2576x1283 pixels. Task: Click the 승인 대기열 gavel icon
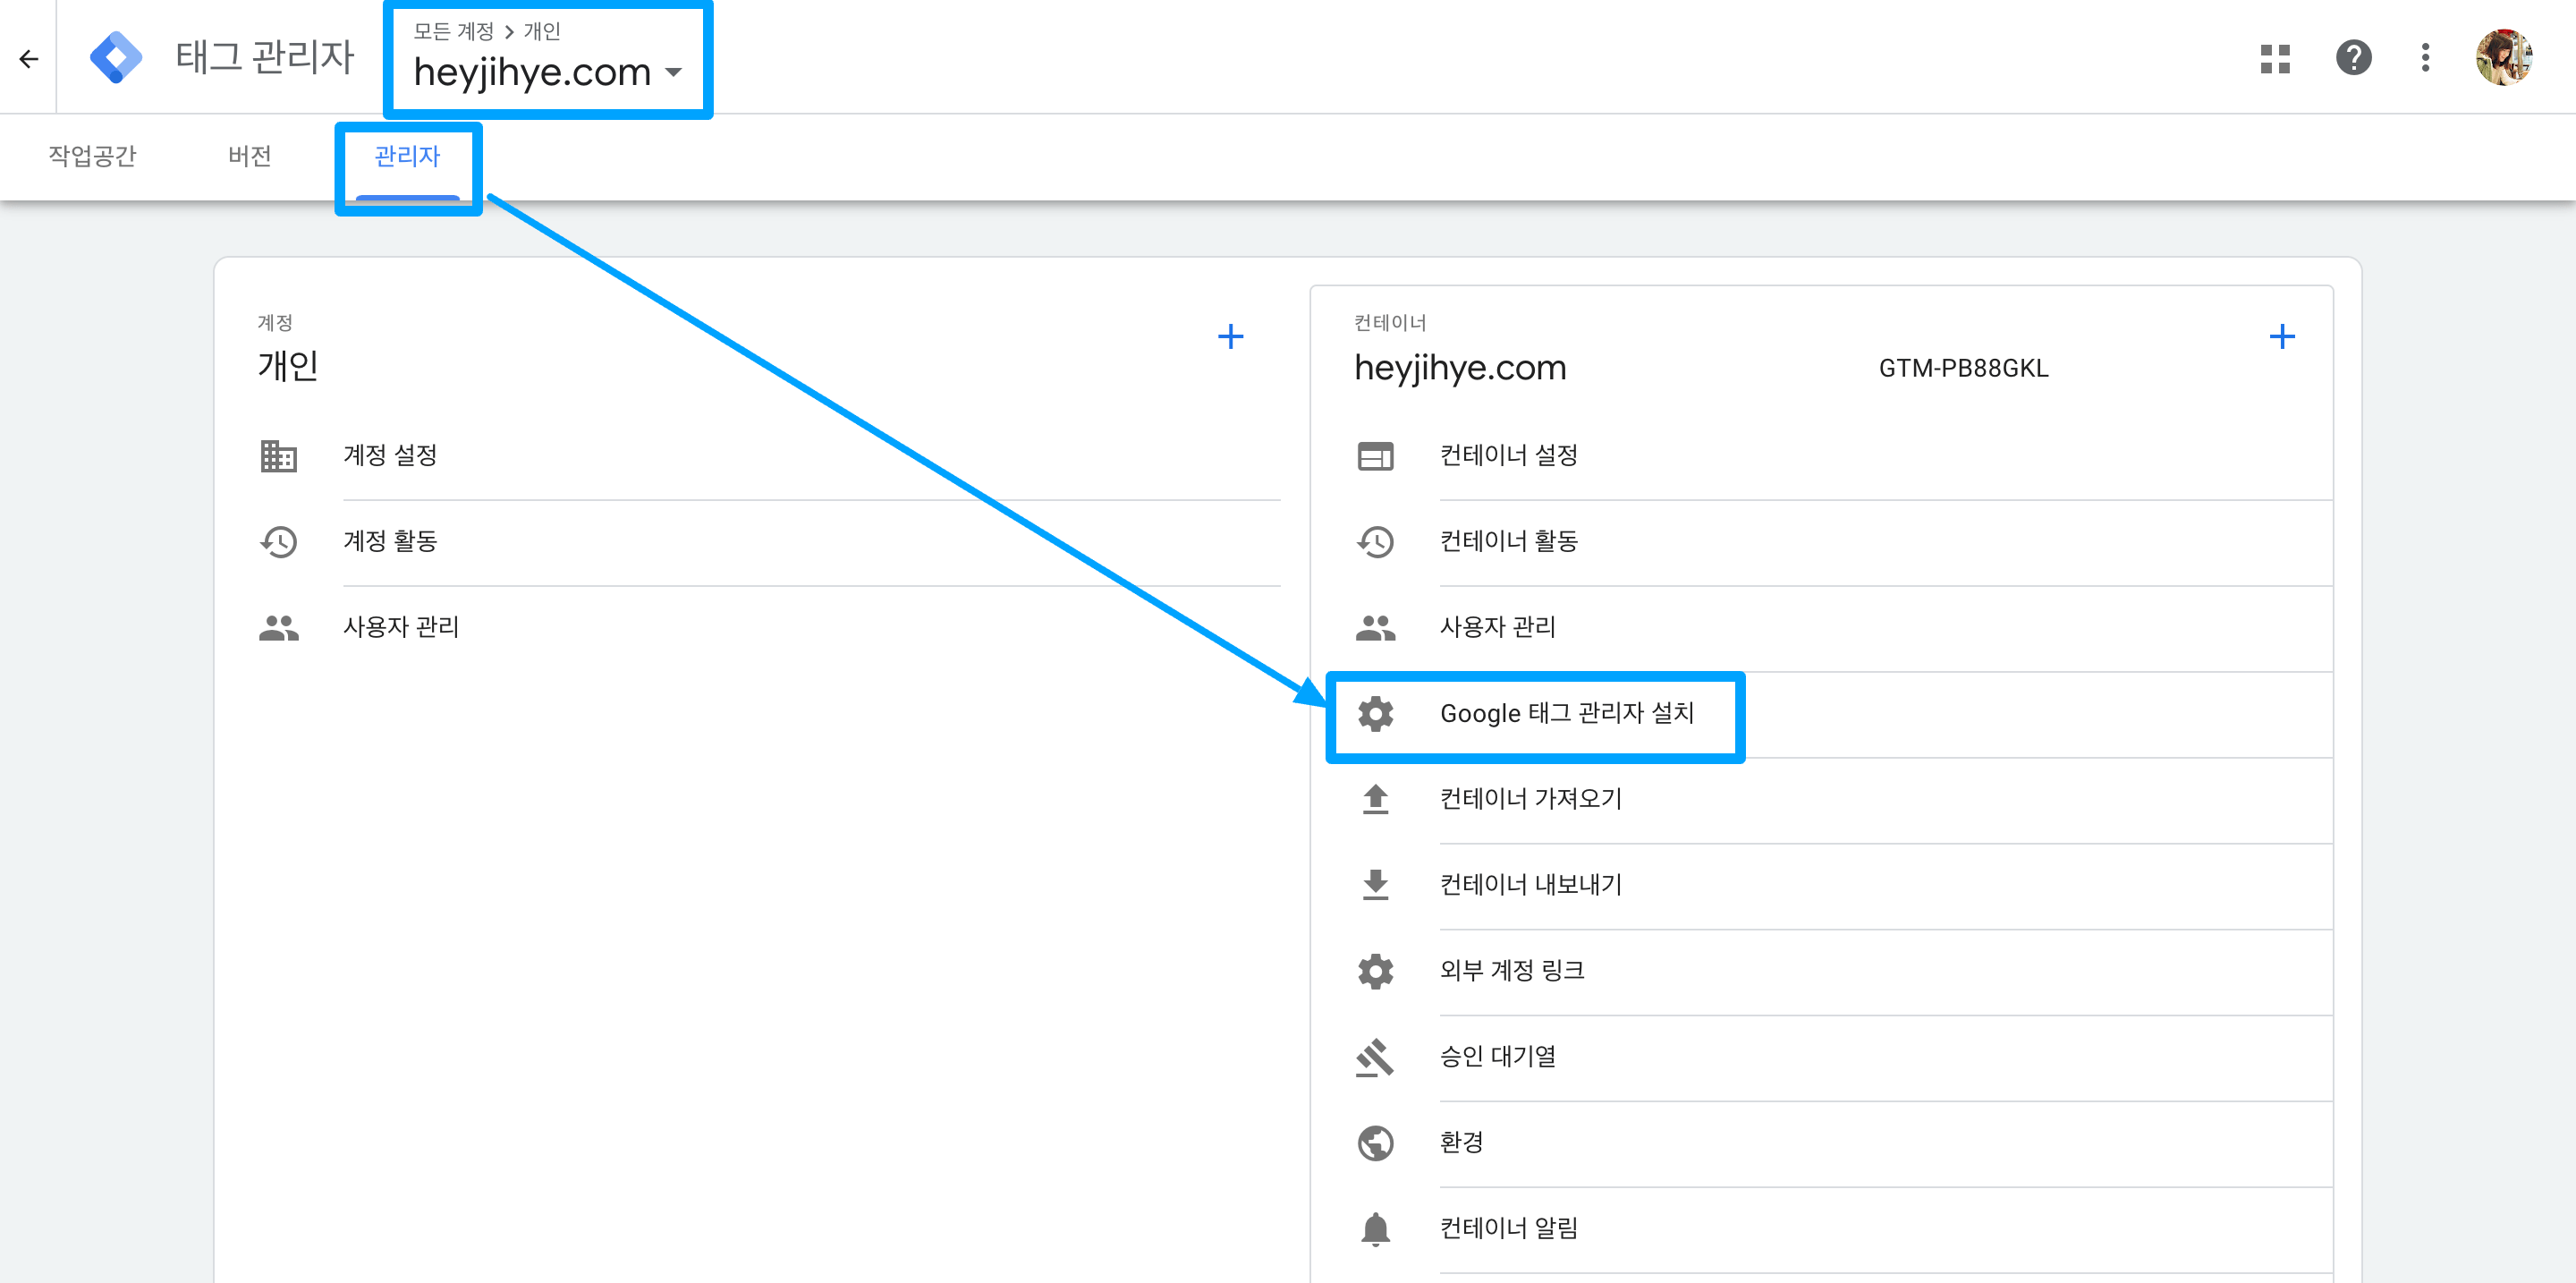pyautogui.click(x=1375, y=1057)
